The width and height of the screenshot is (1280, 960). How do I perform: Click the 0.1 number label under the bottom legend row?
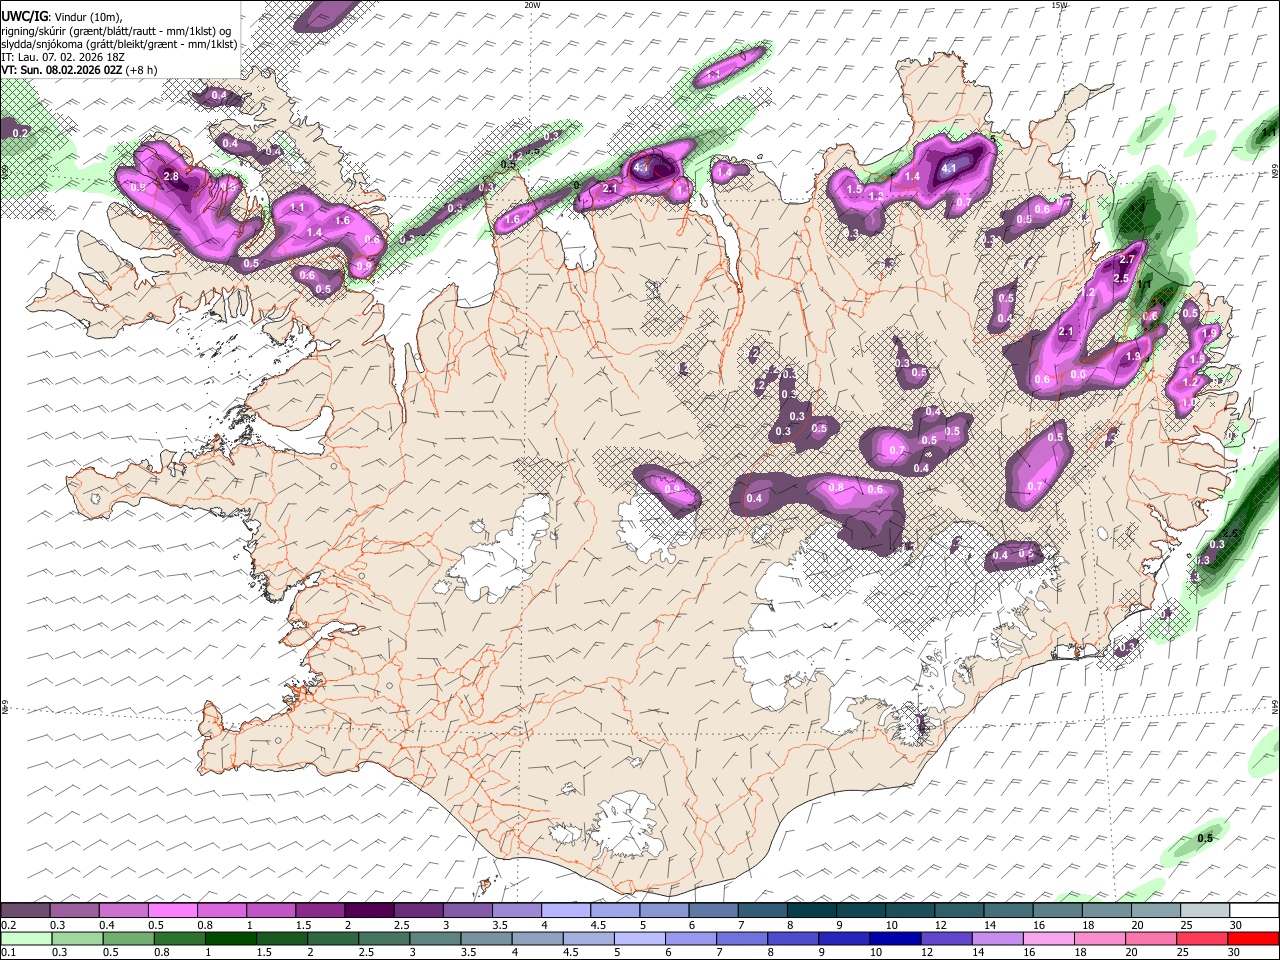point(8,952)
